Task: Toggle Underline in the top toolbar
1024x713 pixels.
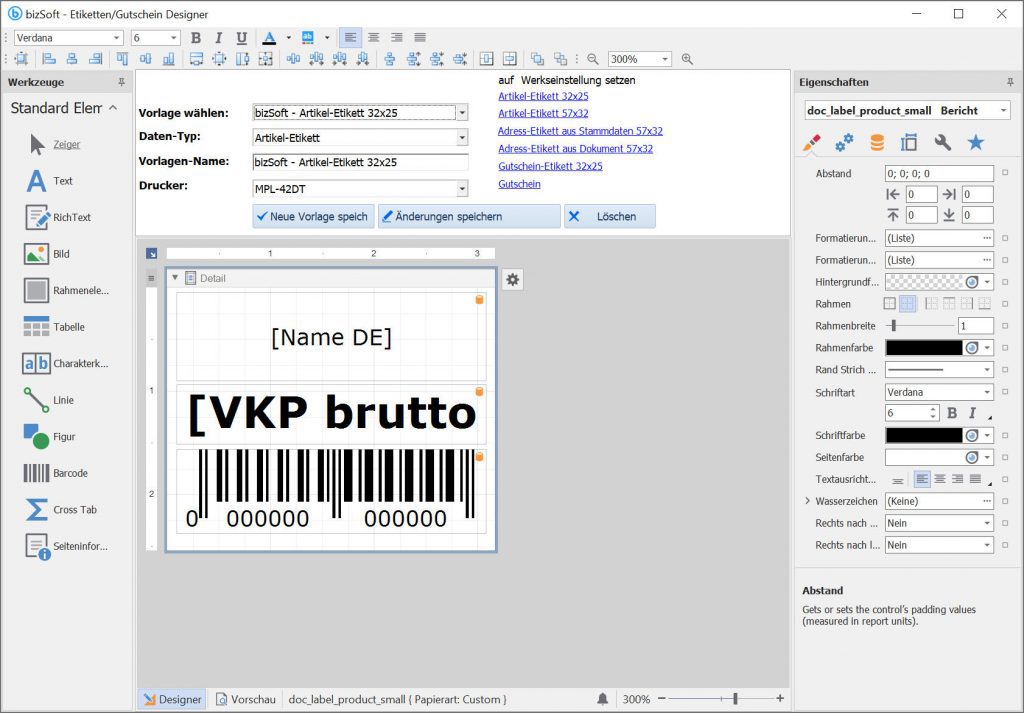Action: [242, 38]
